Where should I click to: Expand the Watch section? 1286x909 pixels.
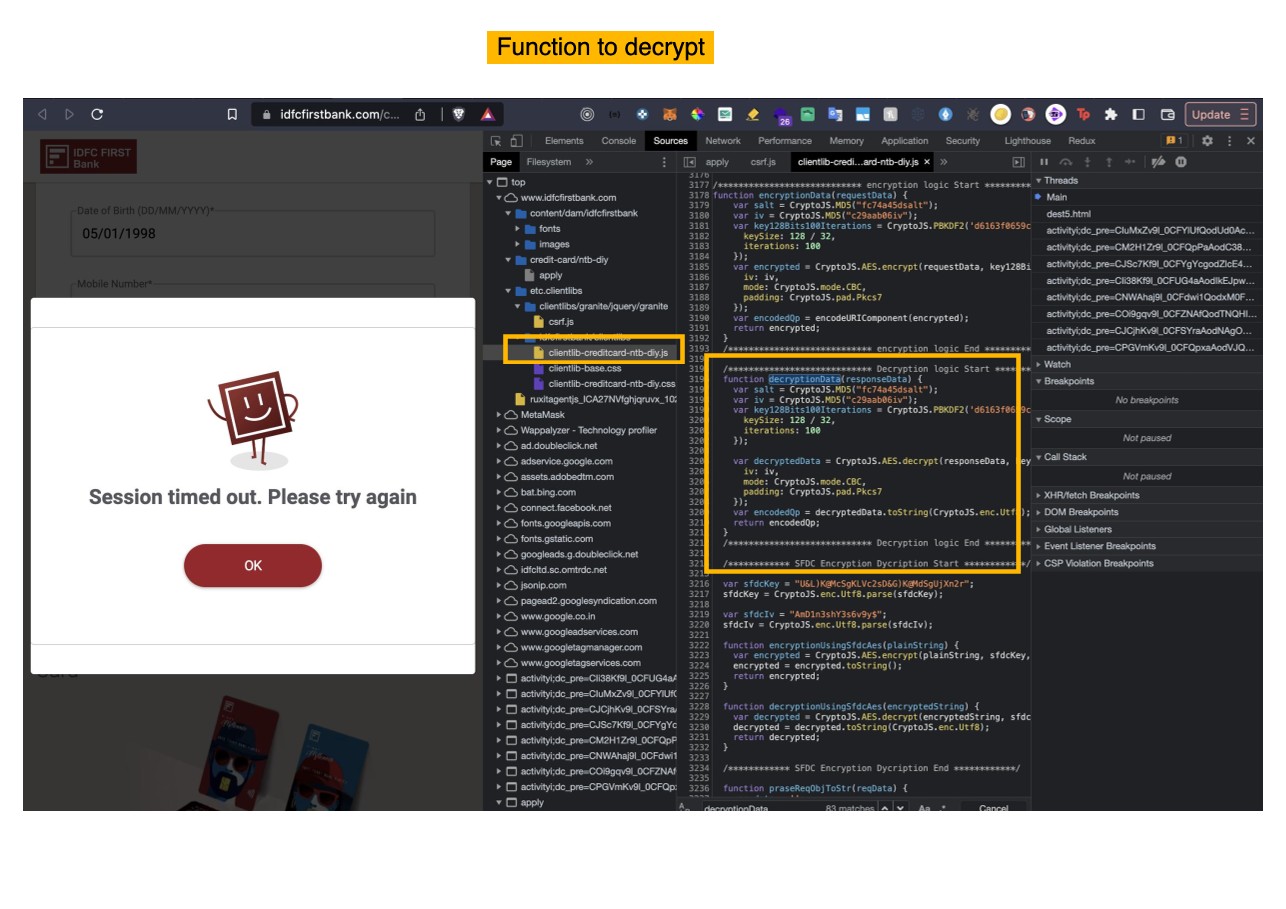point(1146,364)
